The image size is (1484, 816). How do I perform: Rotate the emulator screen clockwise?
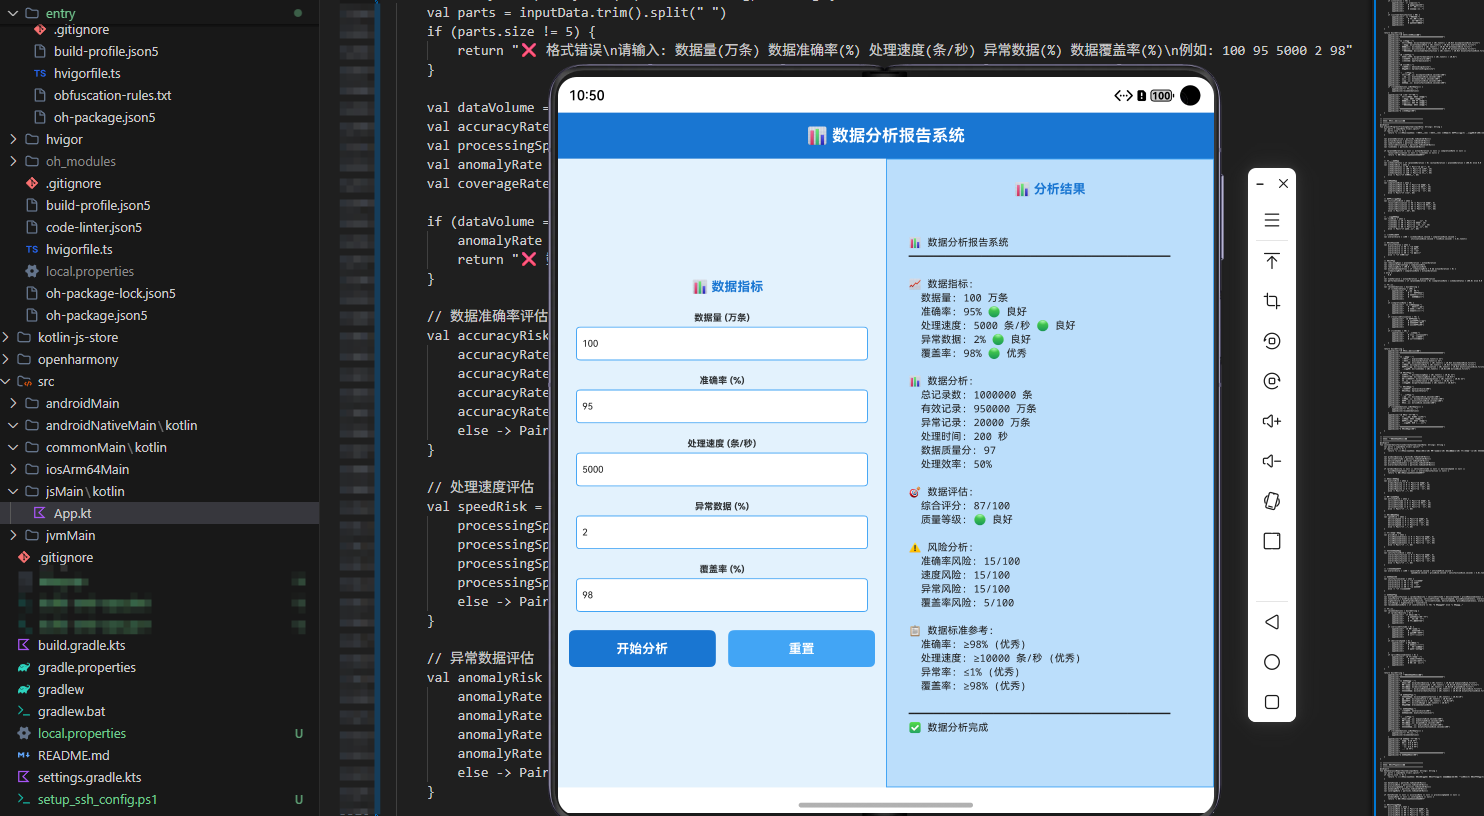(x=1272, y=381)
